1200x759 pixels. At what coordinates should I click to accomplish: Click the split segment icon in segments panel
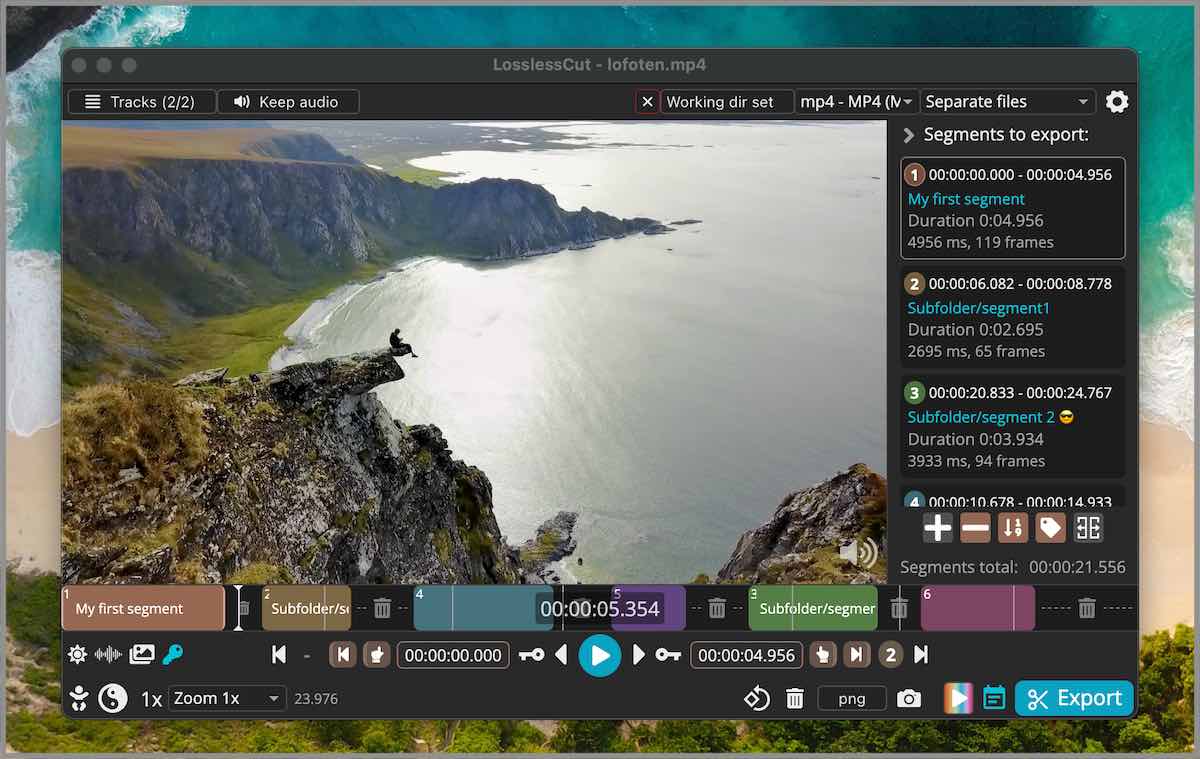1087,527
